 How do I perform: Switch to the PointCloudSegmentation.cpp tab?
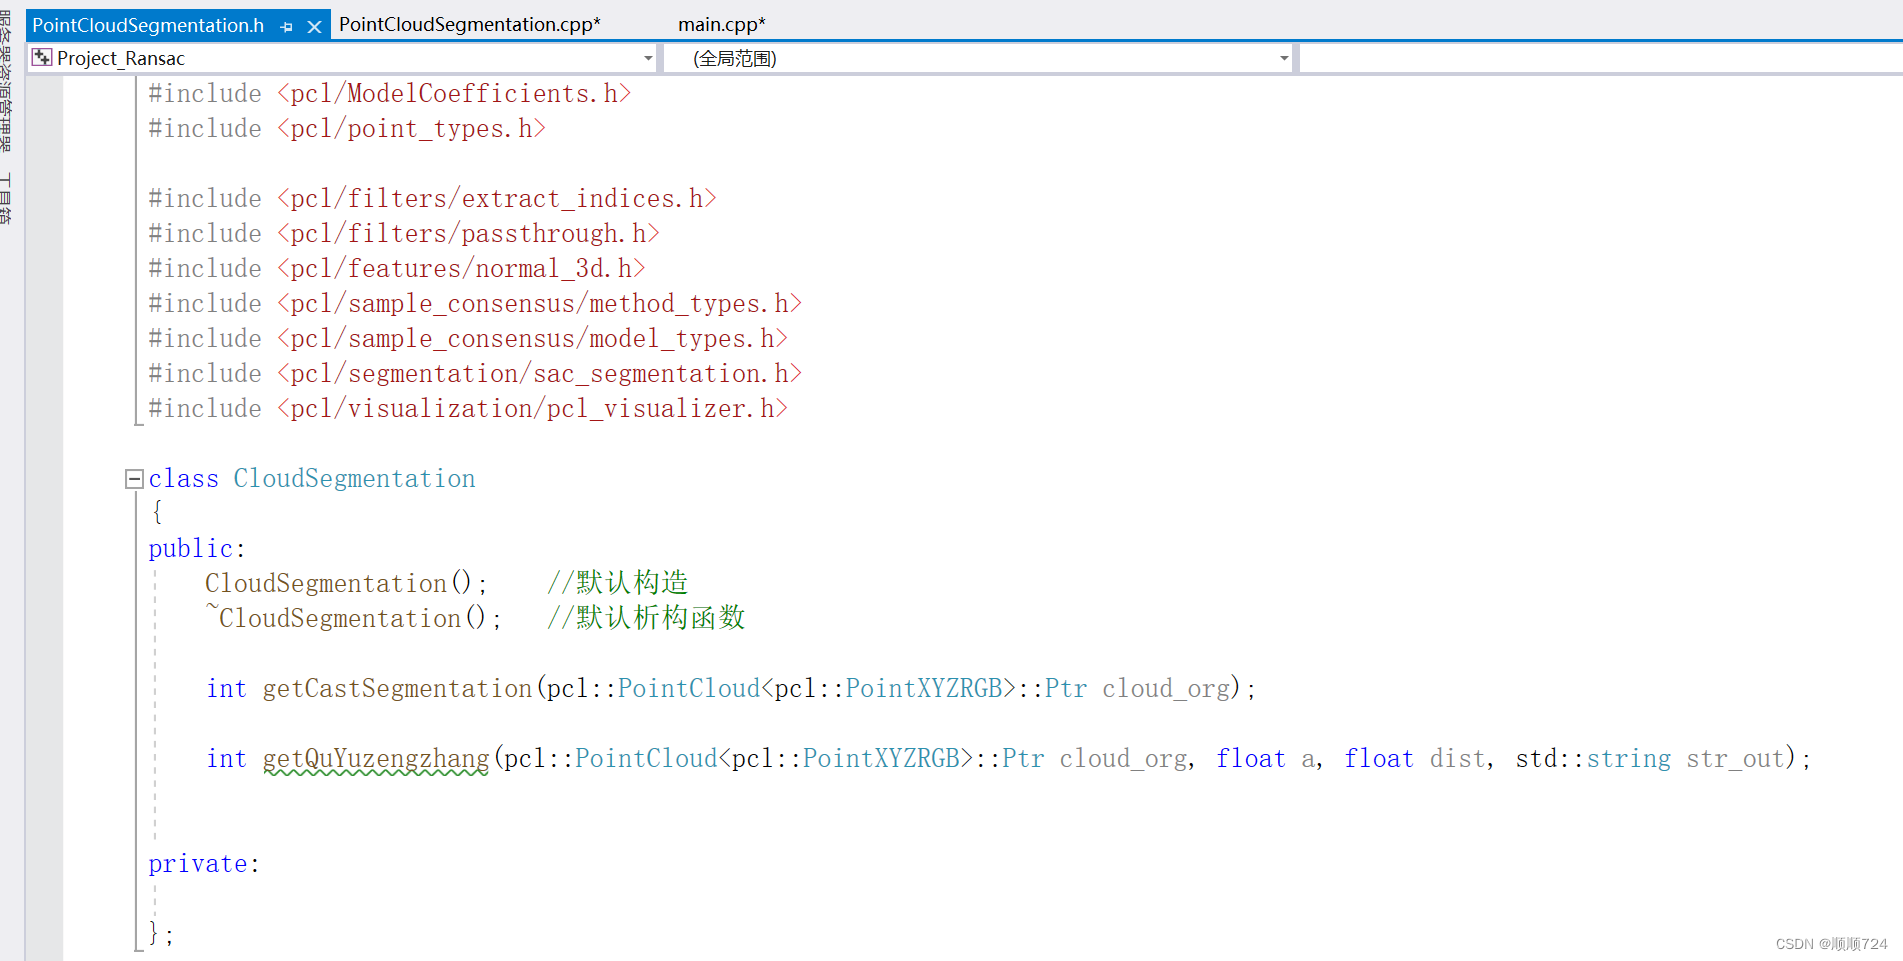[469, 23]
